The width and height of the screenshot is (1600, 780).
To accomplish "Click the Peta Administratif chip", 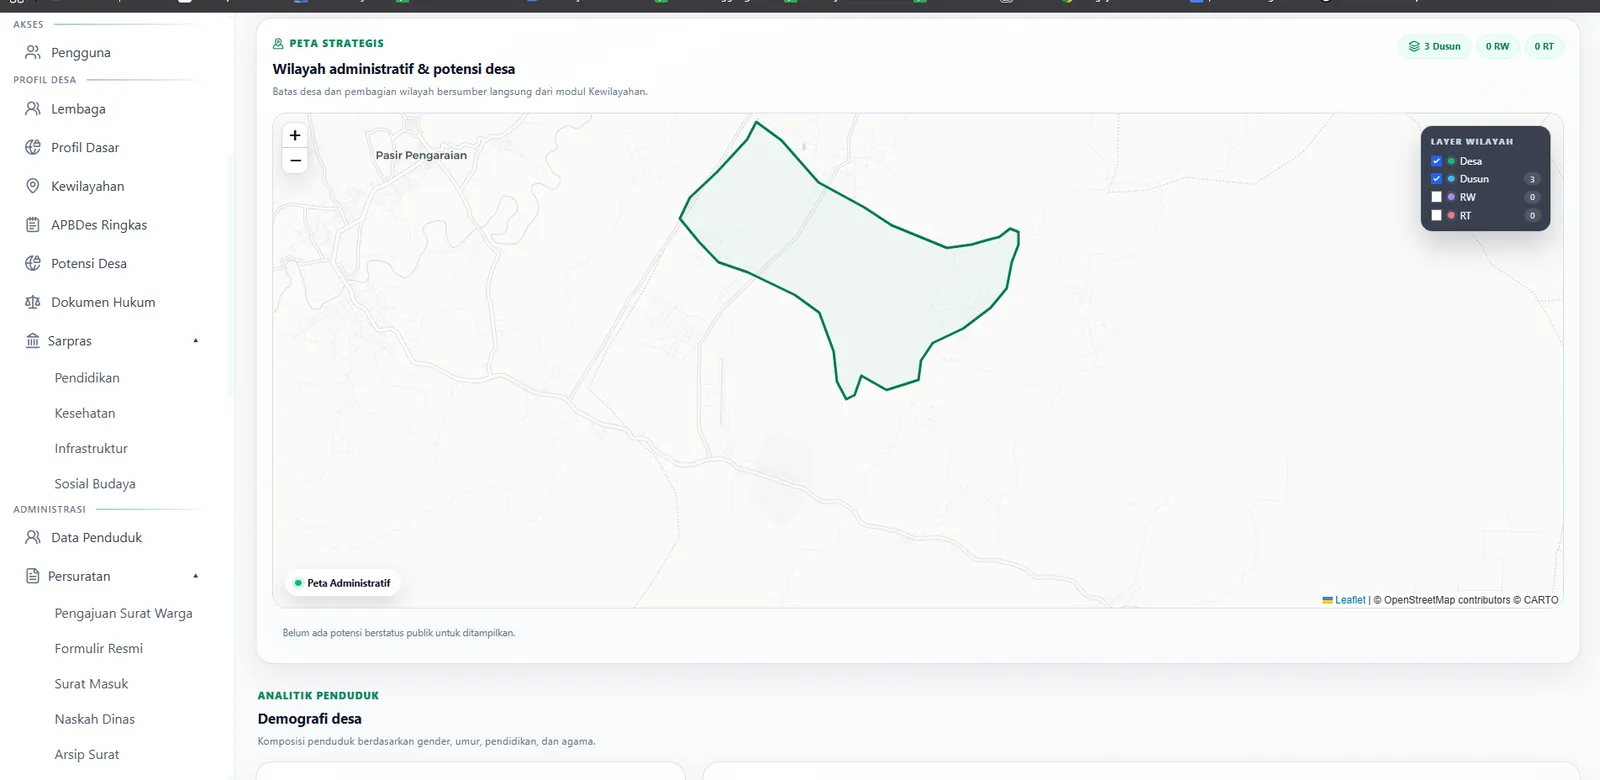I will (x=342, y=583).
